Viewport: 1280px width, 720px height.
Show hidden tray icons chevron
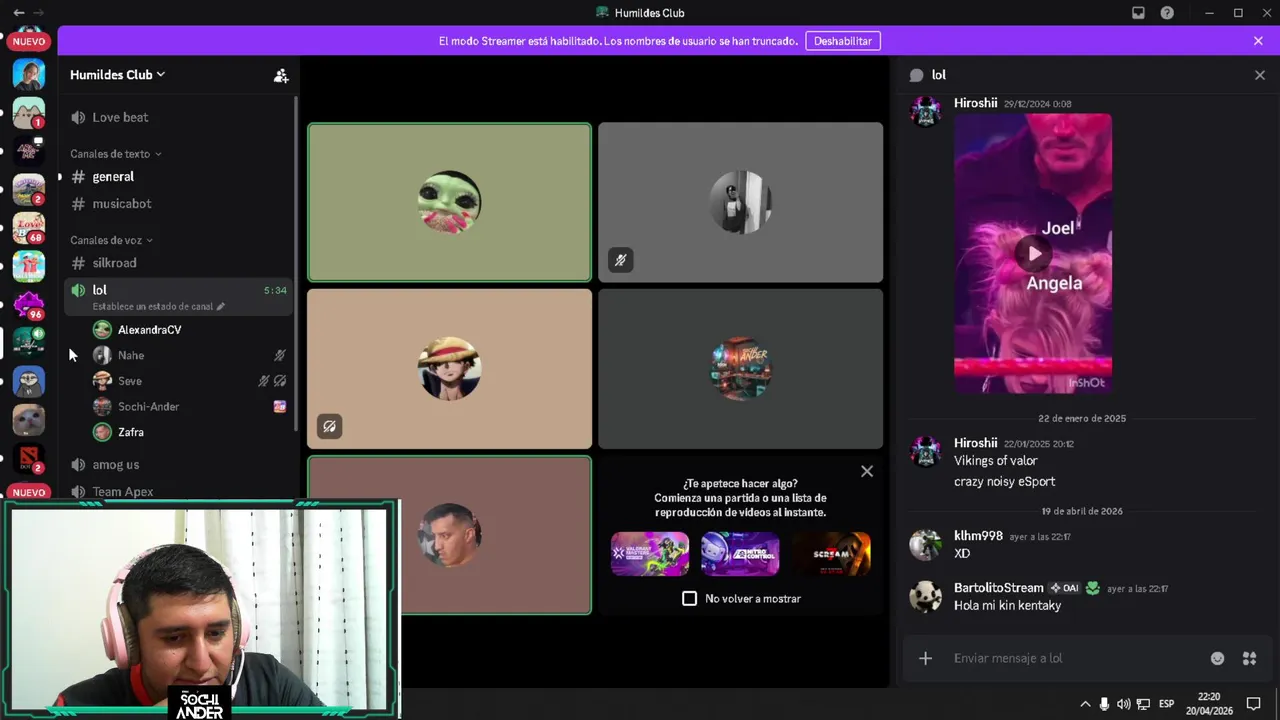click(1085, 704)
